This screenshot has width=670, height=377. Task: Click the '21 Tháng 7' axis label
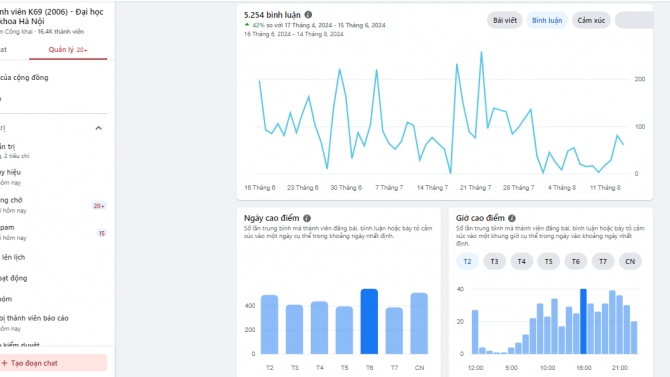[x=475, y=188]
